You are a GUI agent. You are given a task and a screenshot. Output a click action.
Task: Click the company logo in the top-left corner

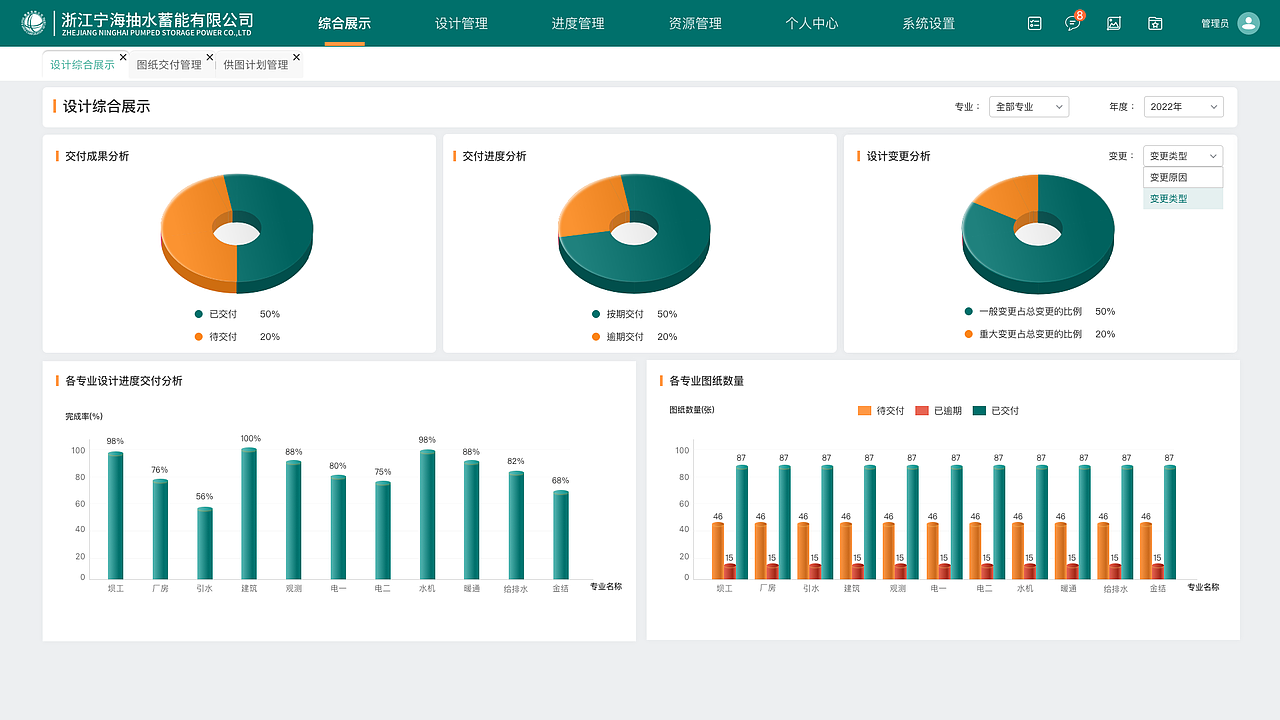pos(33,21)
